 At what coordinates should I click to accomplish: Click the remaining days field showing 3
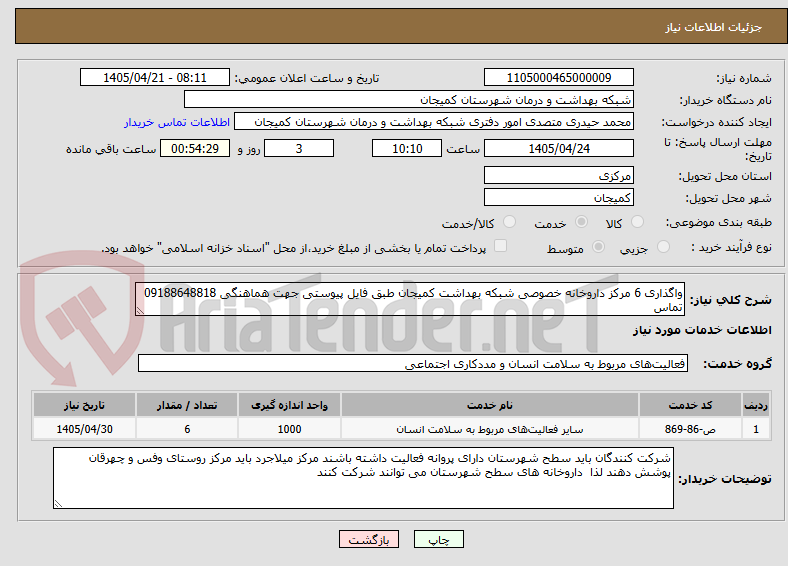click(x=299, y=148)
